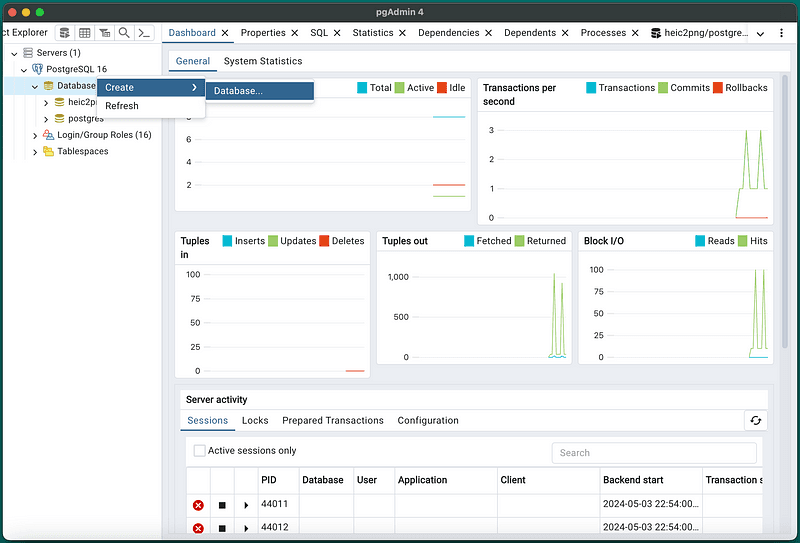Image resolution: width=800 pixels, height=543 pixels.
Task: Open the Dependents tab
Action: [530, 33]
